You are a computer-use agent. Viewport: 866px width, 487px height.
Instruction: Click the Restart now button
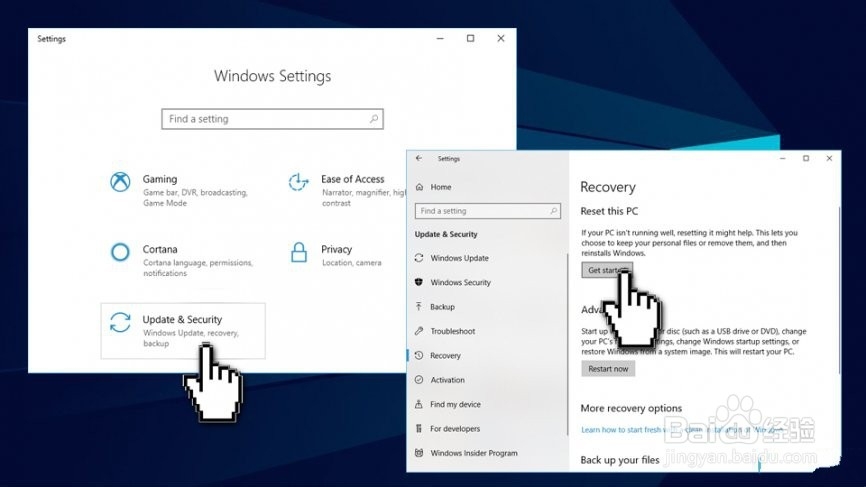tap(608, 369)
